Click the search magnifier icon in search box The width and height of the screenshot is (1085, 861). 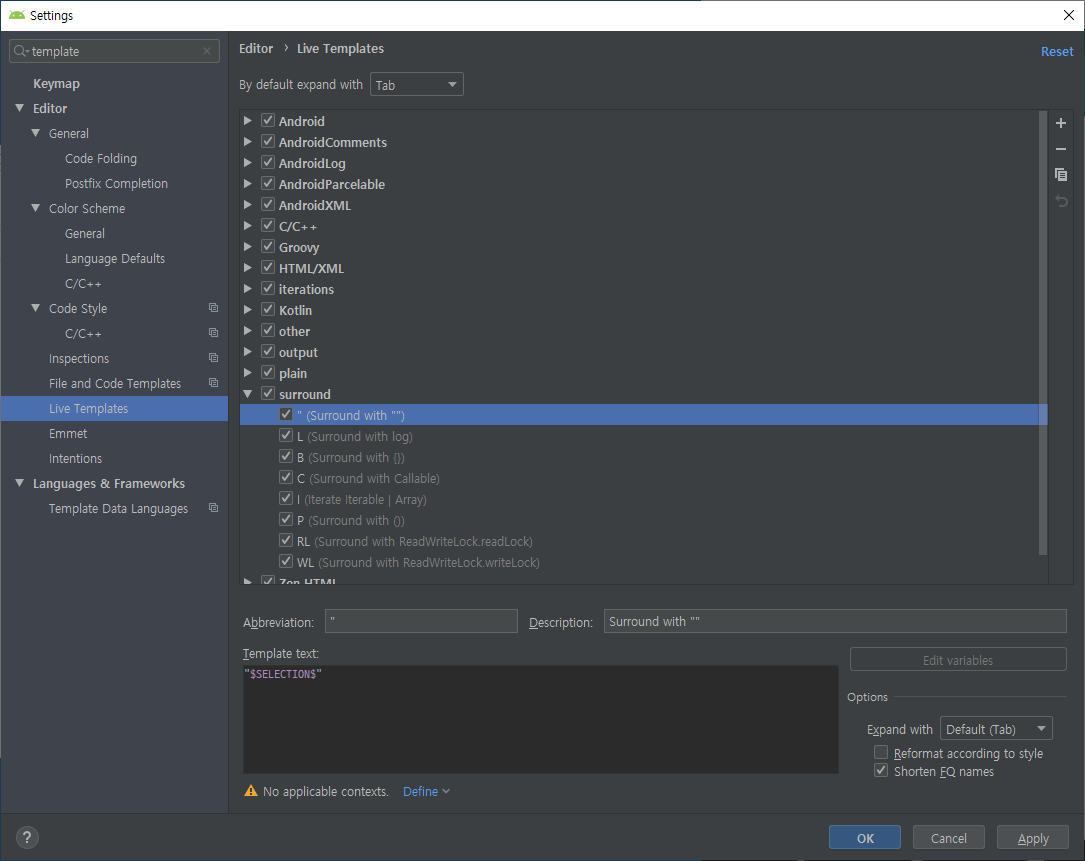click(21, 51)
